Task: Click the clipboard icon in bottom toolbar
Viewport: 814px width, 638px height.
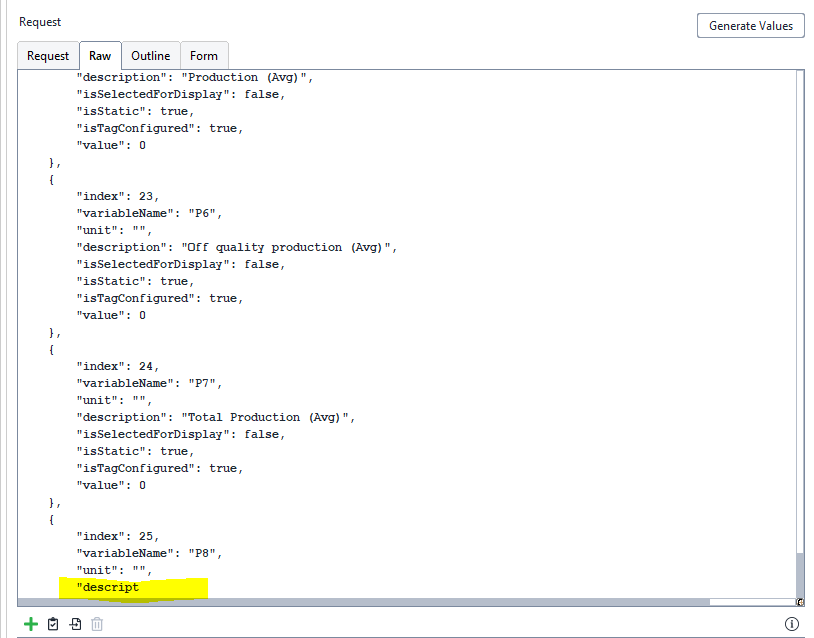Action: pos(53,624)
